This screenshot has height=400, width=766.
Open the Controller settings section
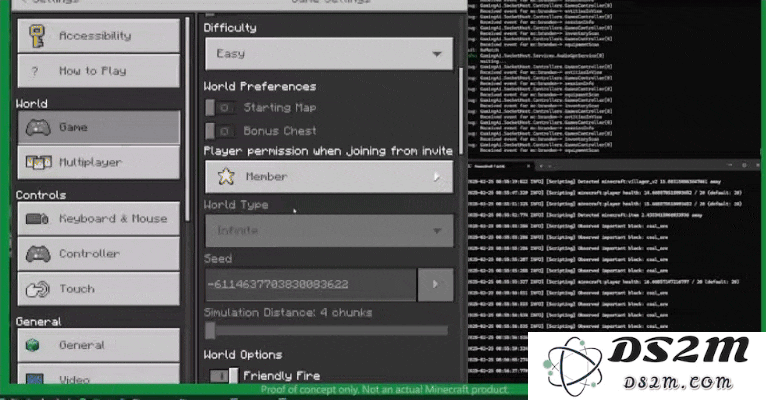99,254
